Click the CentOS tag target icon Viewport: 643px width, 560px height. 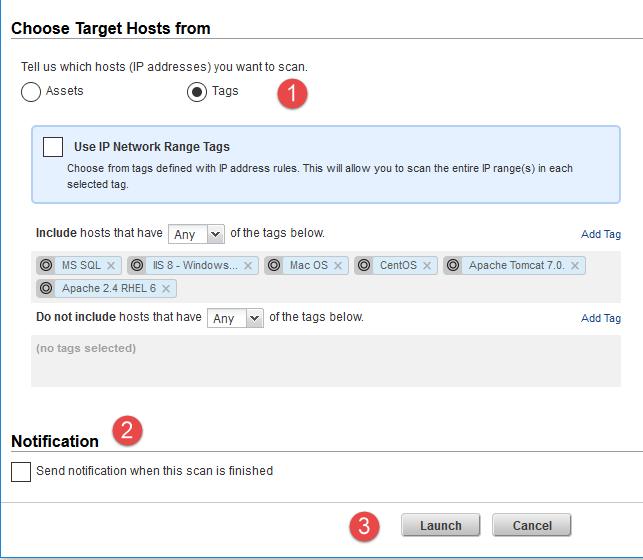(364, 265)
